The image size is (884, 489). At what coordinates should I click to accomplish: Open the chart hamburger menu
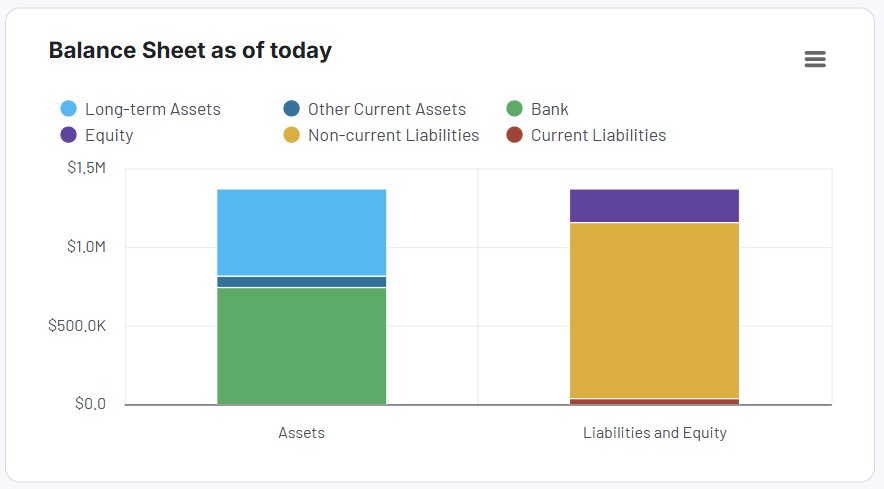[x=815, y=59]
